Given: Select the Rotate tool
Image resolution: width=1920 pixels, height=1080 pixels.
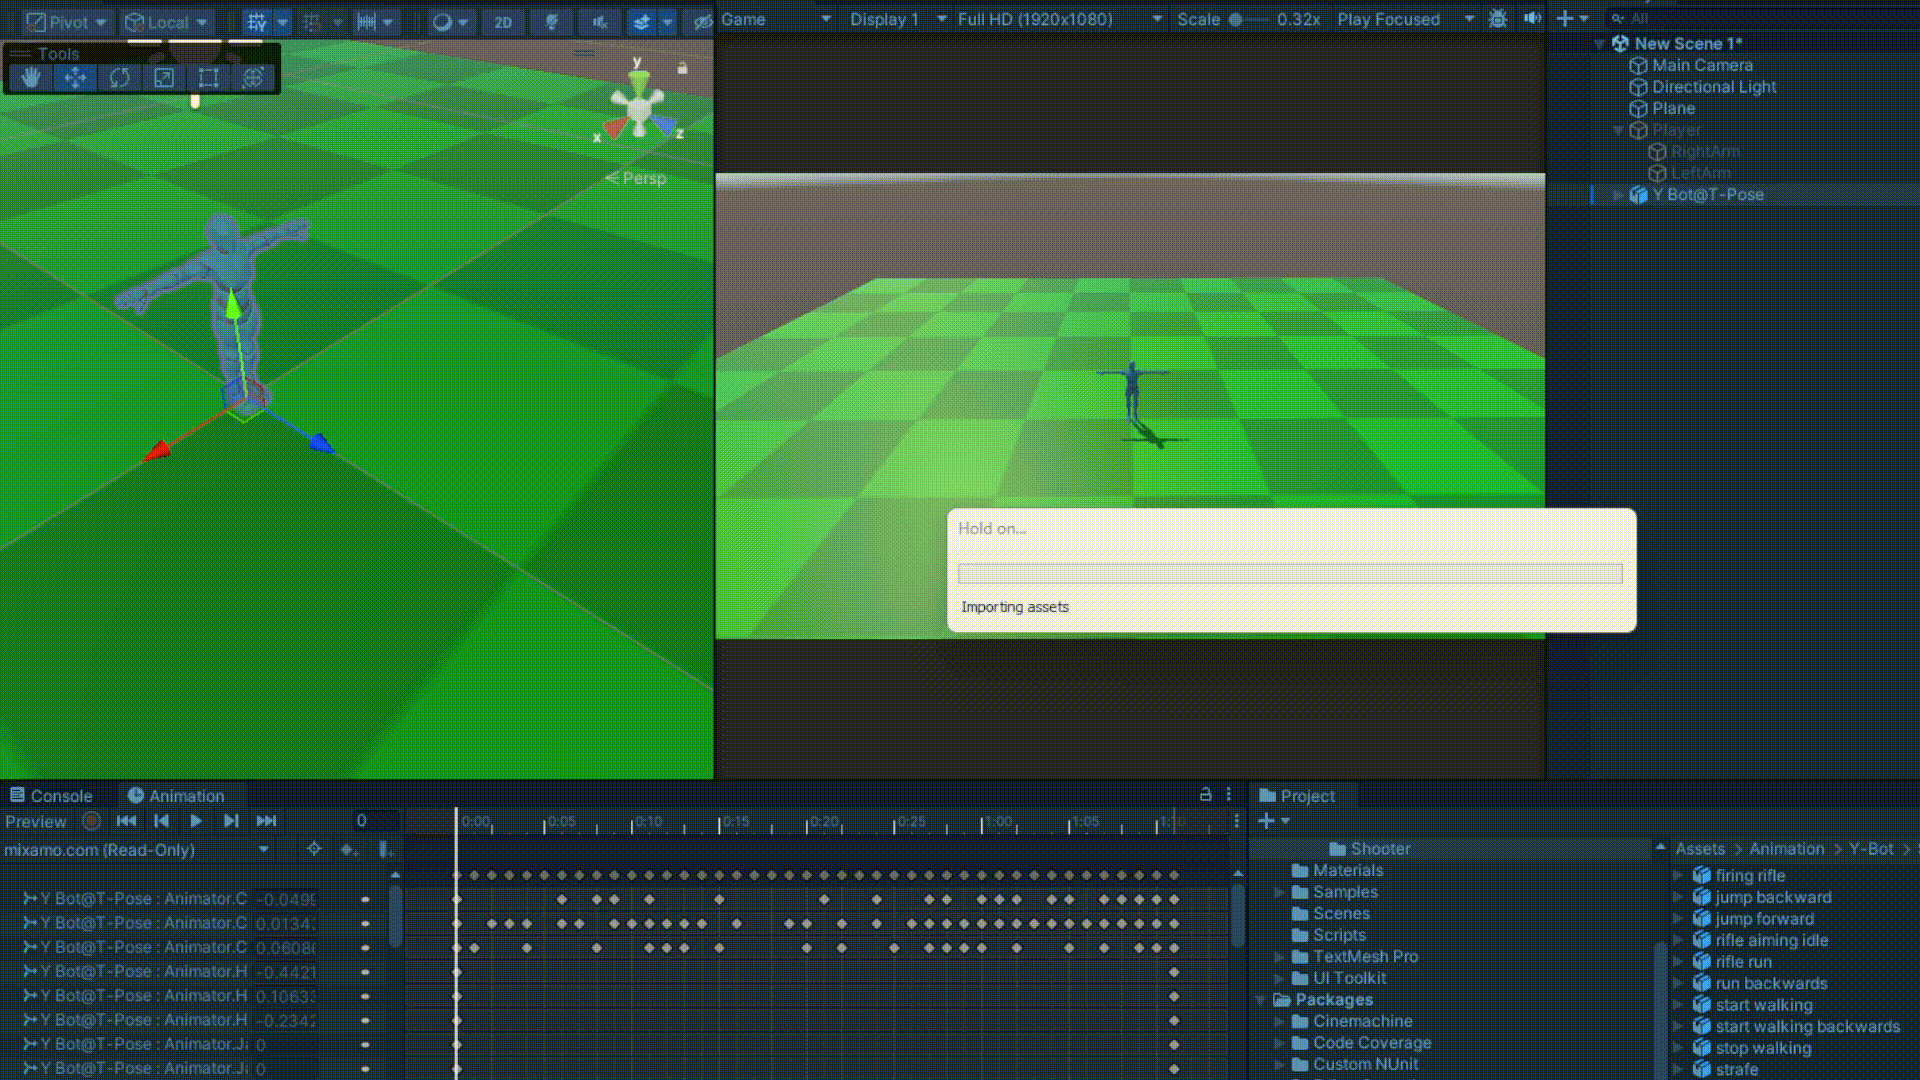Looking at the screenshot, I should click(119, 78).
